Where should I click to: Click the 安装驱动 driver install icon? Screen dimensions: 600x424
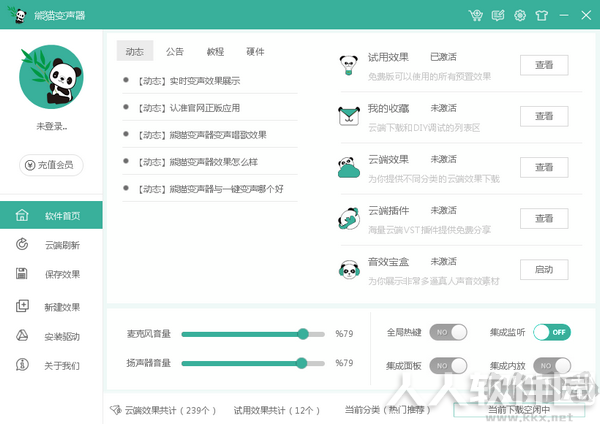point(22,336)
